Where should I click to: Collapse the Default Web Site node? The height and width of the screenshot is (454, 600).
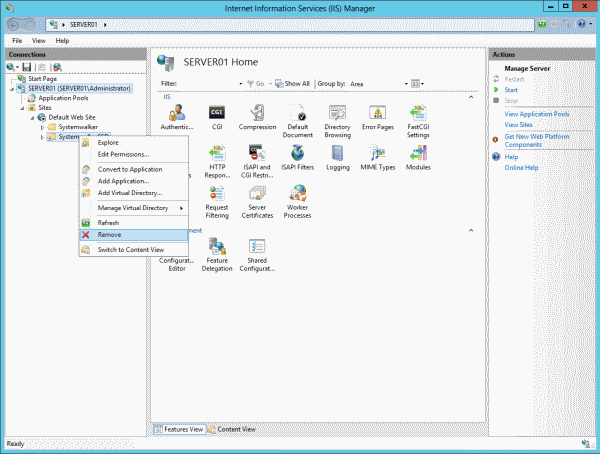point(32,118)
